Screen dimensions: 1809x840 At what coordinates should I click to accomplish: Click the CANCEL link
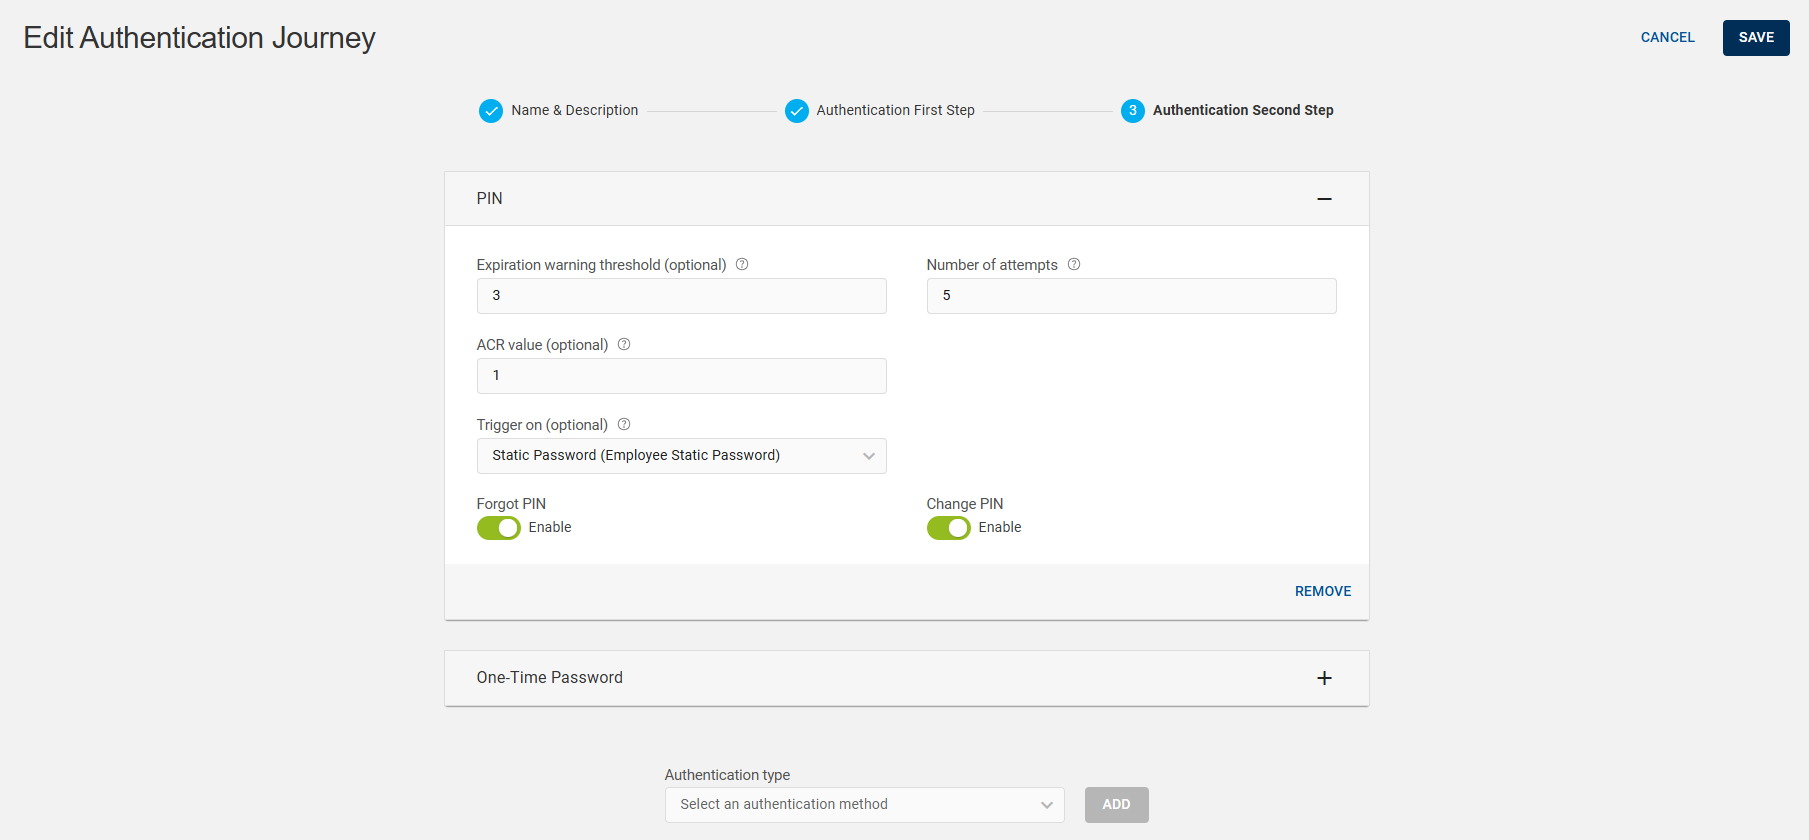tap(1667, 38)
